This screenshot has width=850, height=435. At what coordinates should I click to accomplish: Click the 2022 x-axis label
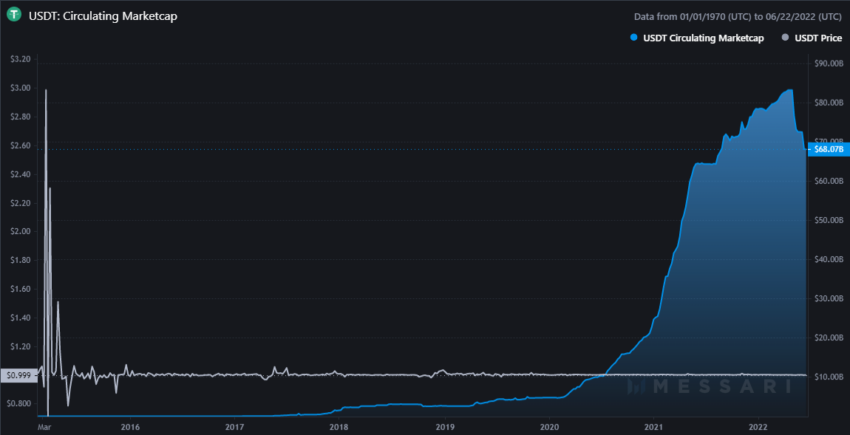click(759, 427)
